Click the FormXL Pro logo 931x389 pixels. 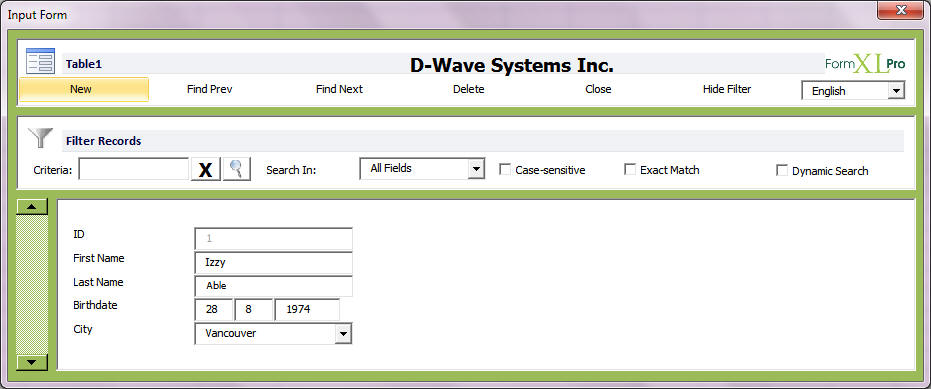865,64
